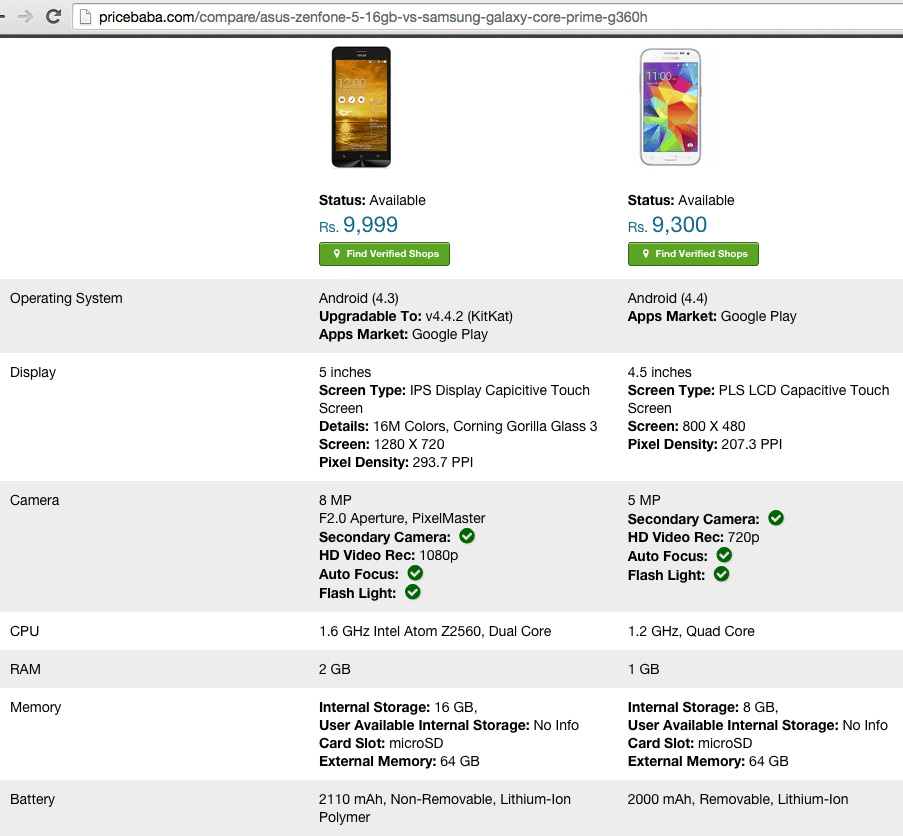Click Screen: 1280 X 720 text
903x836 pixels.
(x=382, y=444)
